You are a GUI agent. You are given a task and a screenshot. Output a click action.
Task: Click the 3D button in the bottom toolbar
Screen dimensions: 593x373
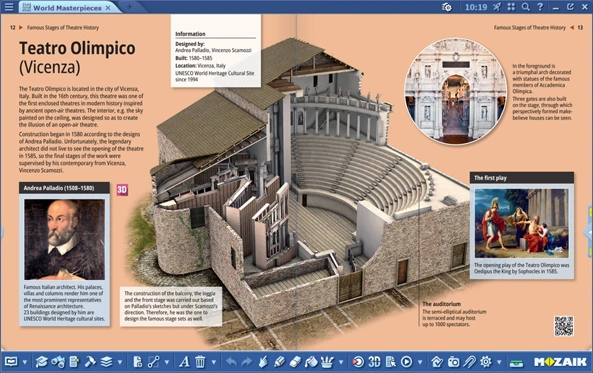(374, 362)
